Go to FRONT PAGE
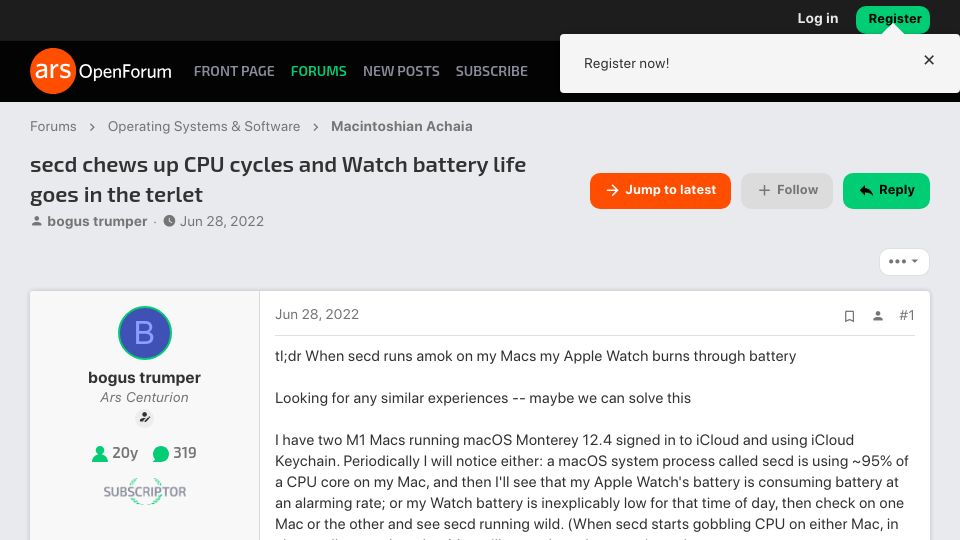The image size is (960, 540). [234, 71]
